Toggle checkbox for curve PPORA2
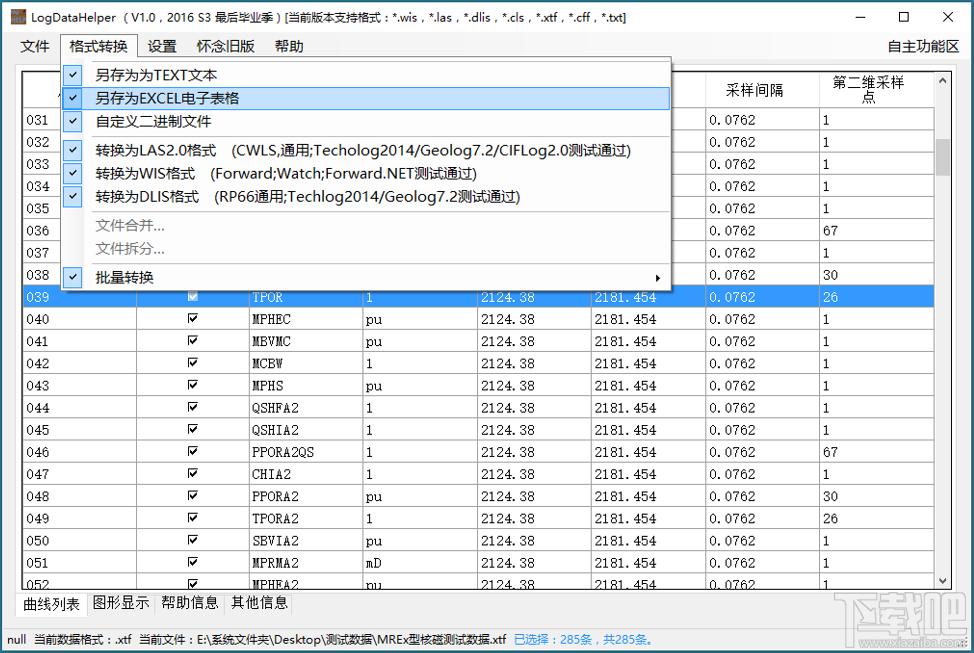The width and height of the screenshot is (974, 653). pyautogui.click(x=193, y=496)
